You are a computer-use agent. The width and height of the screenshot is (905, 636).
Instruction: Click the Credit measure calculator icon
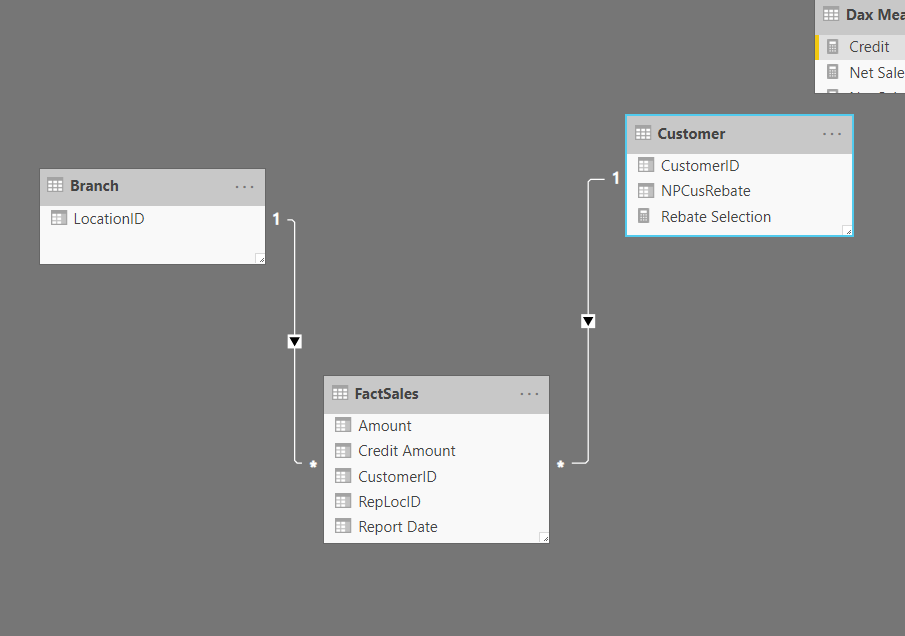click(x=832, y=47)
